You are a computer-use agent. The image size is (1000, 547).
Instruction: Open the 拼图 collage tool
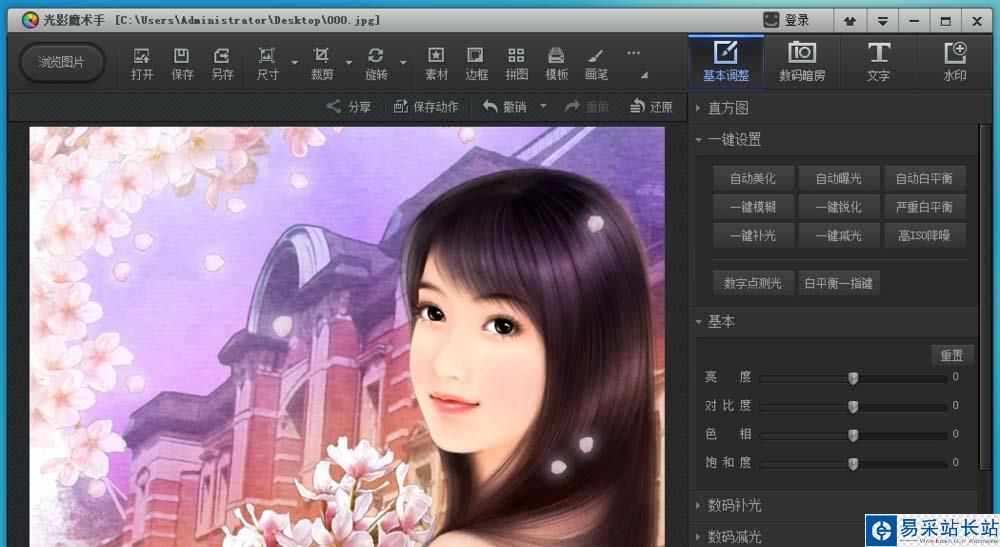tap(517, 64)
